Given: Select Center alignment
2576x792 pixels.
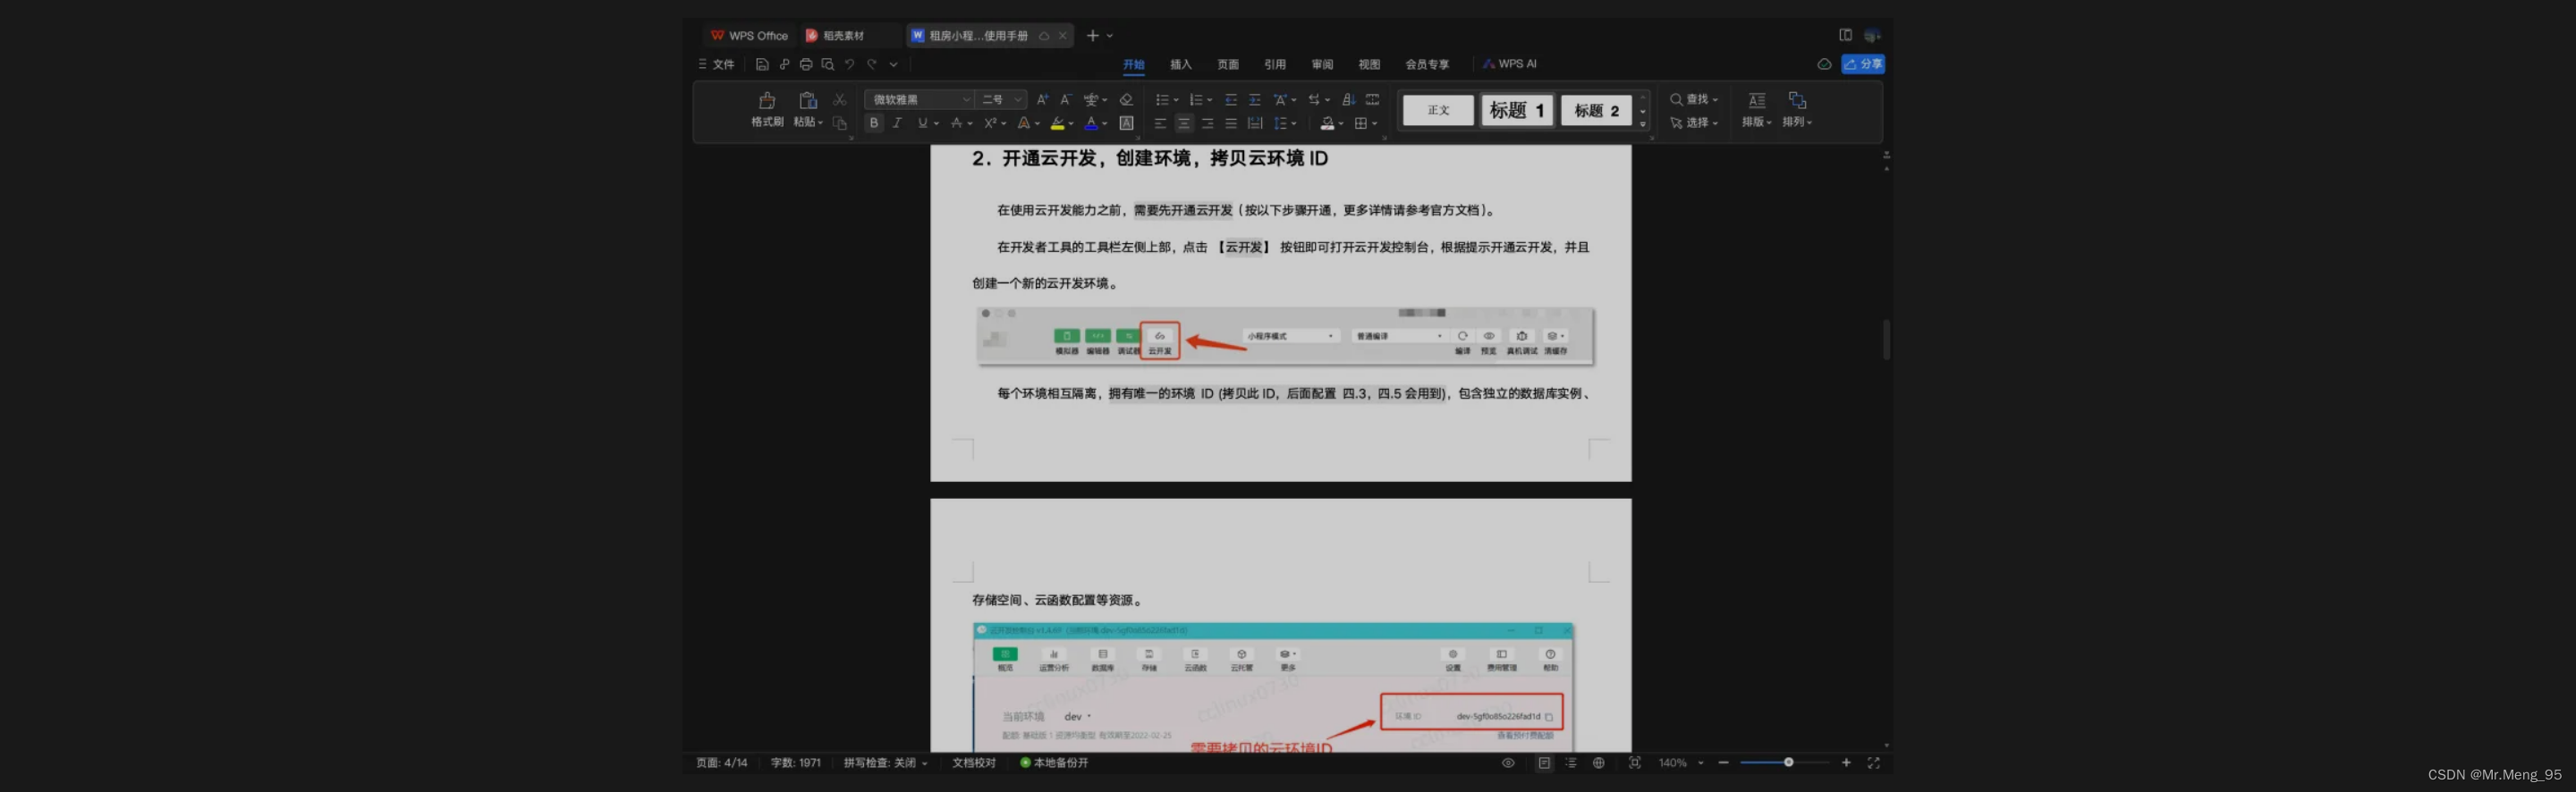Looking at the screenshot, I should [x=1184, y=123].
